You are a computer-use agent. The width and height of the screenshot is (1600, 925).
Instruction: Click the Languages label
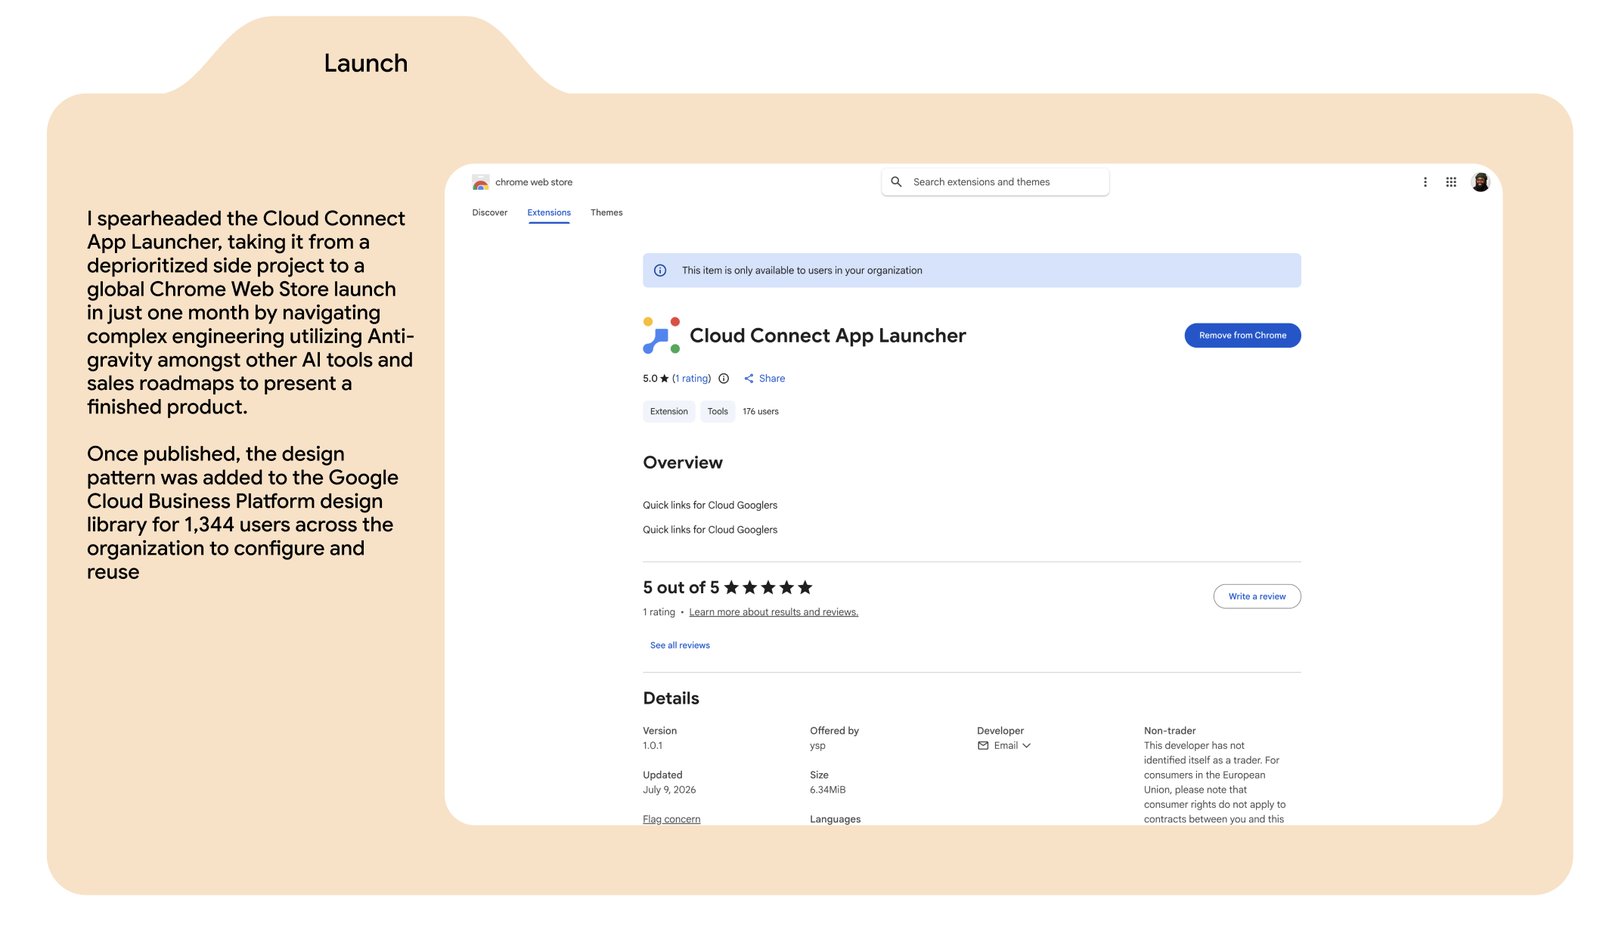pos(835,819)
